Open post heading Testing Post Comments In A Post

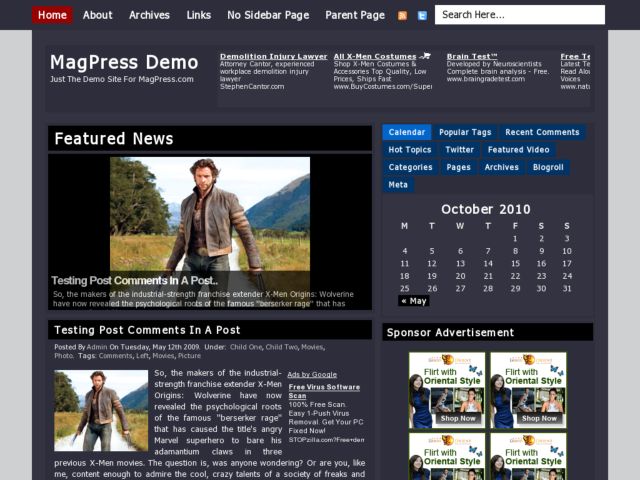[x=147, y=330]
